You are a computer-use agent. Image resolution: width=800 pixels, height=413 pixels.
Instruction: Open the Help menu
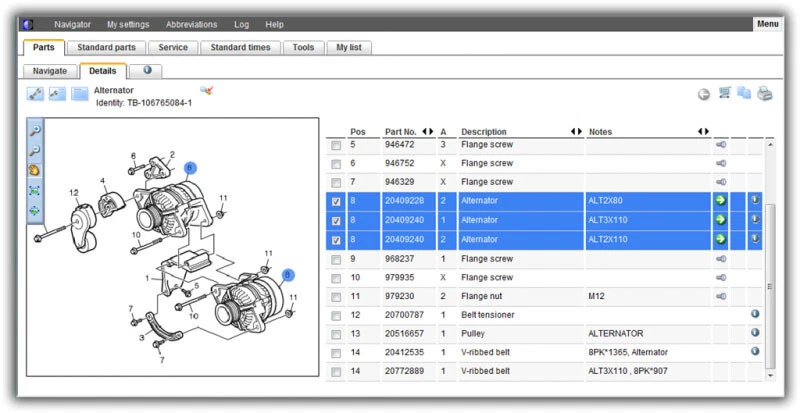click(274, 25)
